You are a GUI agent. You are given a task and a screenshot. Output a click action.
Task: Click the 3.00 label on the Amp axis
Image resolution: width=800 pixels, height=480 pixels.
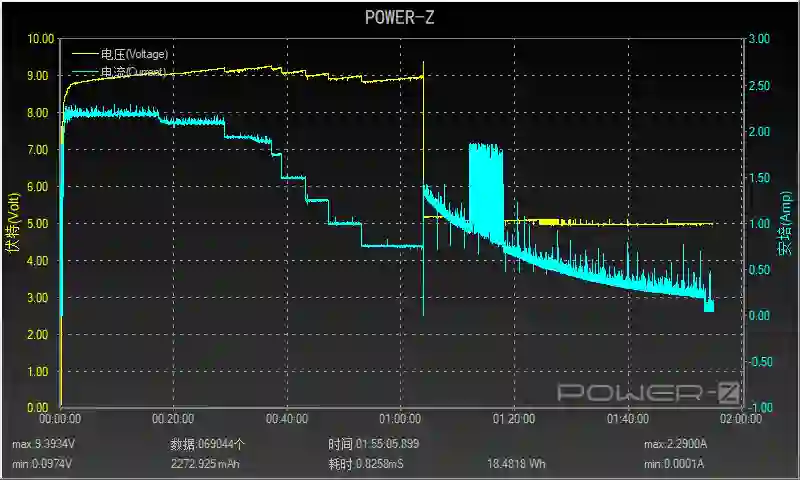pyautogui.click(x=759, y=39)
